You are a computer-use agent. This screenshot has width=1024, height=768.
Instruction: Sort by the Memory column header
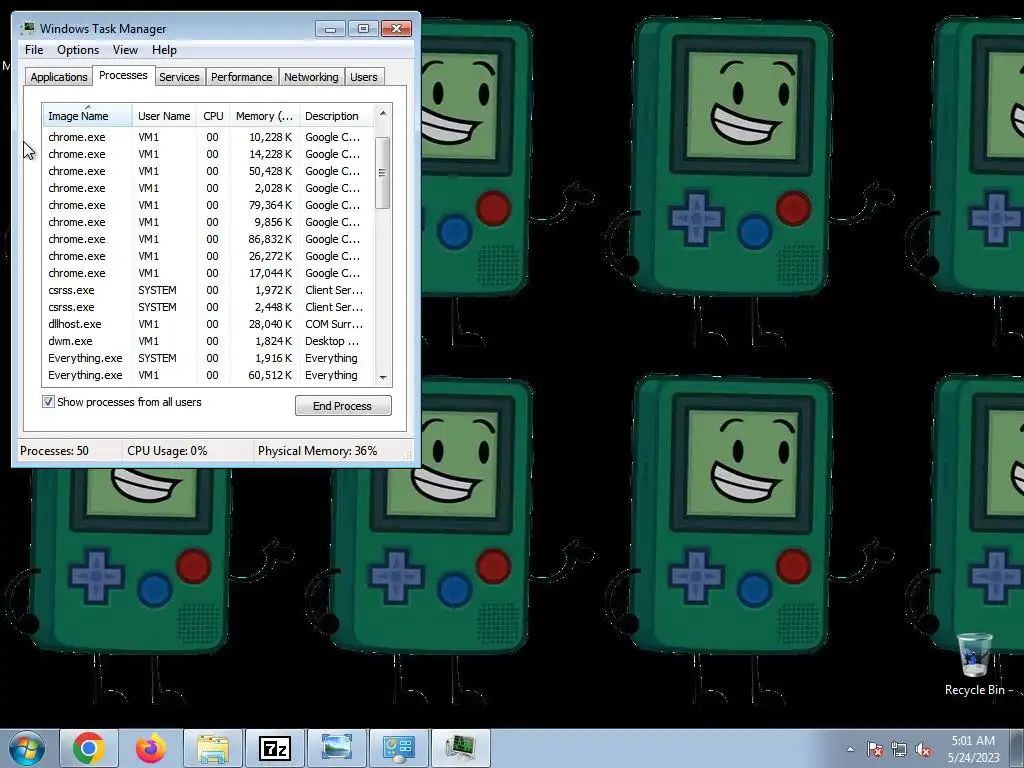pos(264,116)
